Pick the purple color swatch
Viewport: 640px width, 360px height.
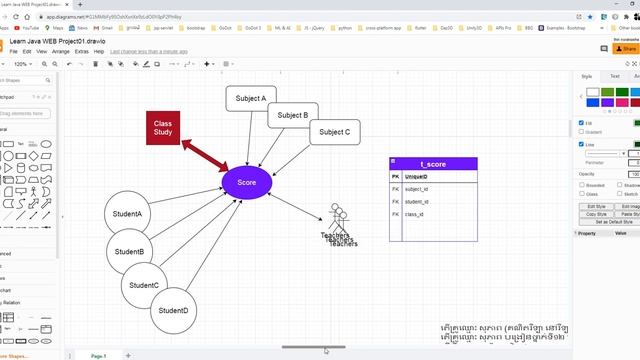pyautogui.click(x=607, y=102)
